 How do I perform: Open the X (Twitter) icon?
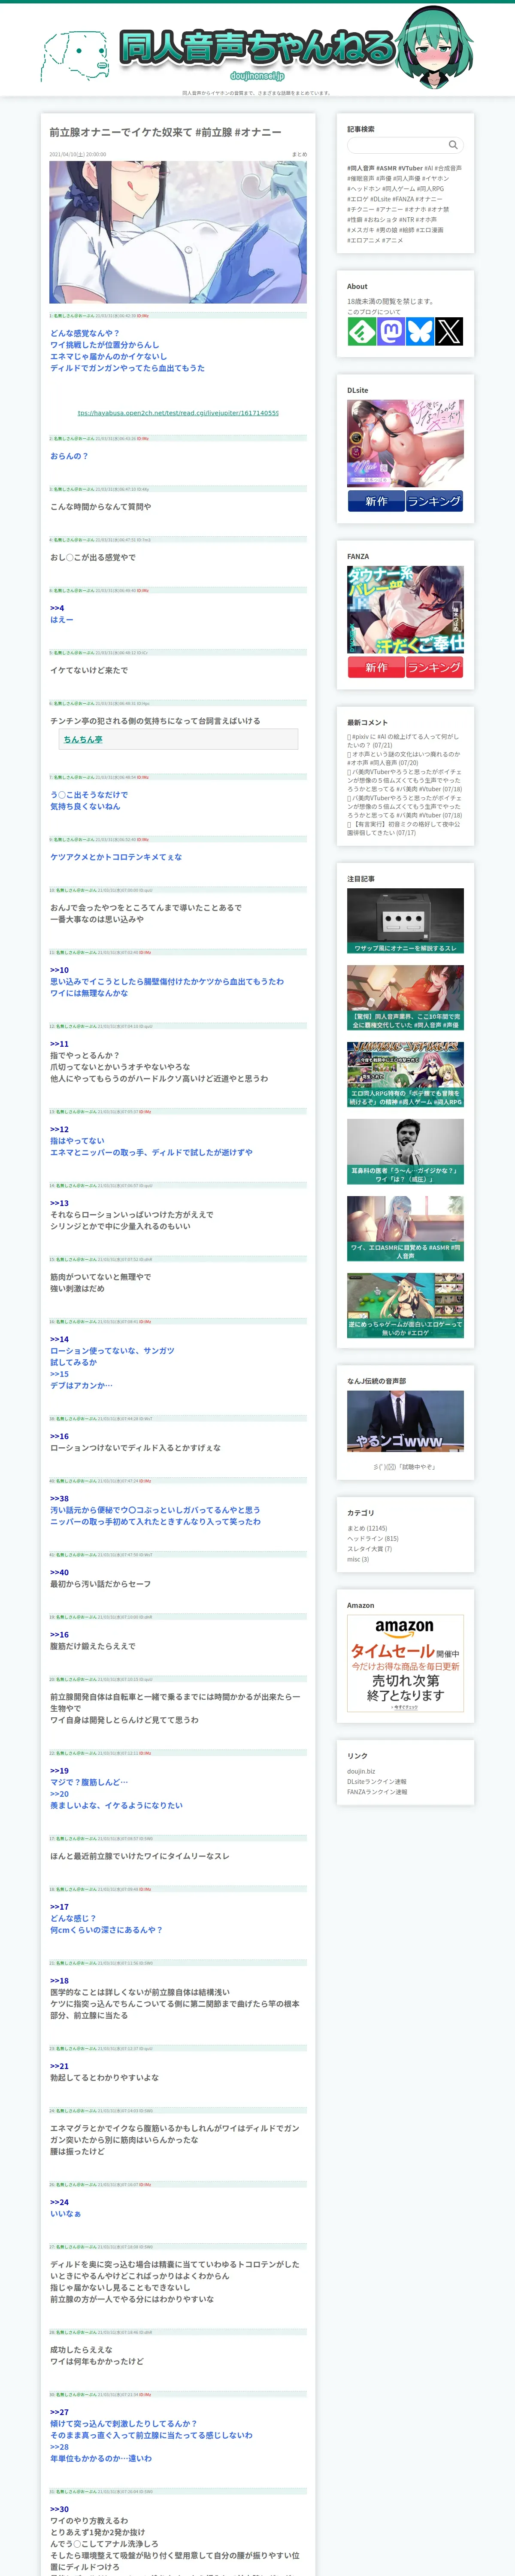tap(449, 331)
